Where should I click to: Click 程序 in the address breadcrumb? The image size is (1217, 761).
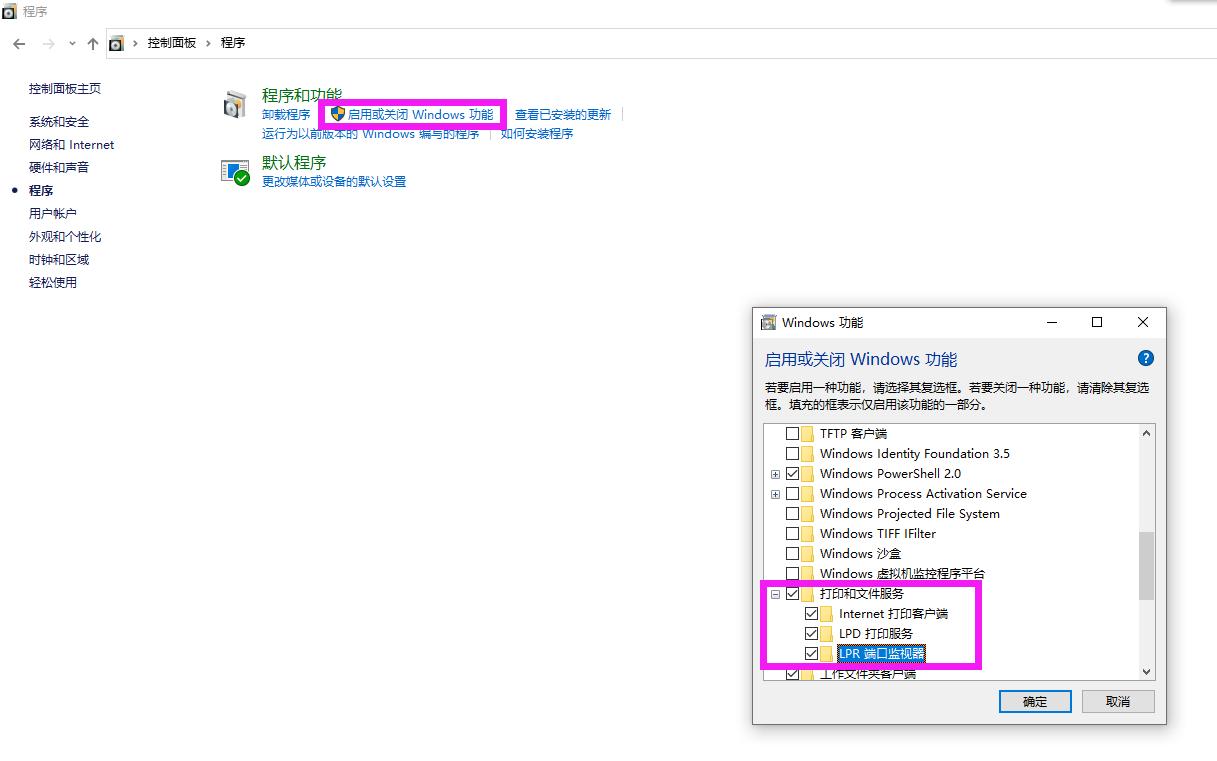pos(233,43)
